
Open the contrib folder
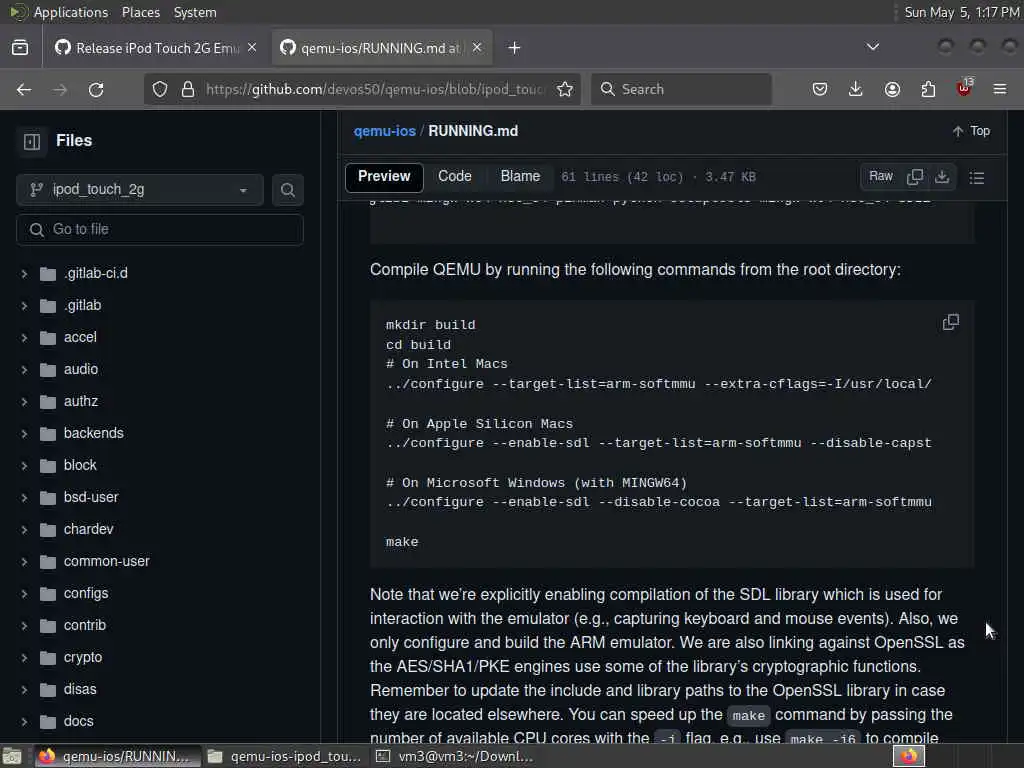85,626
